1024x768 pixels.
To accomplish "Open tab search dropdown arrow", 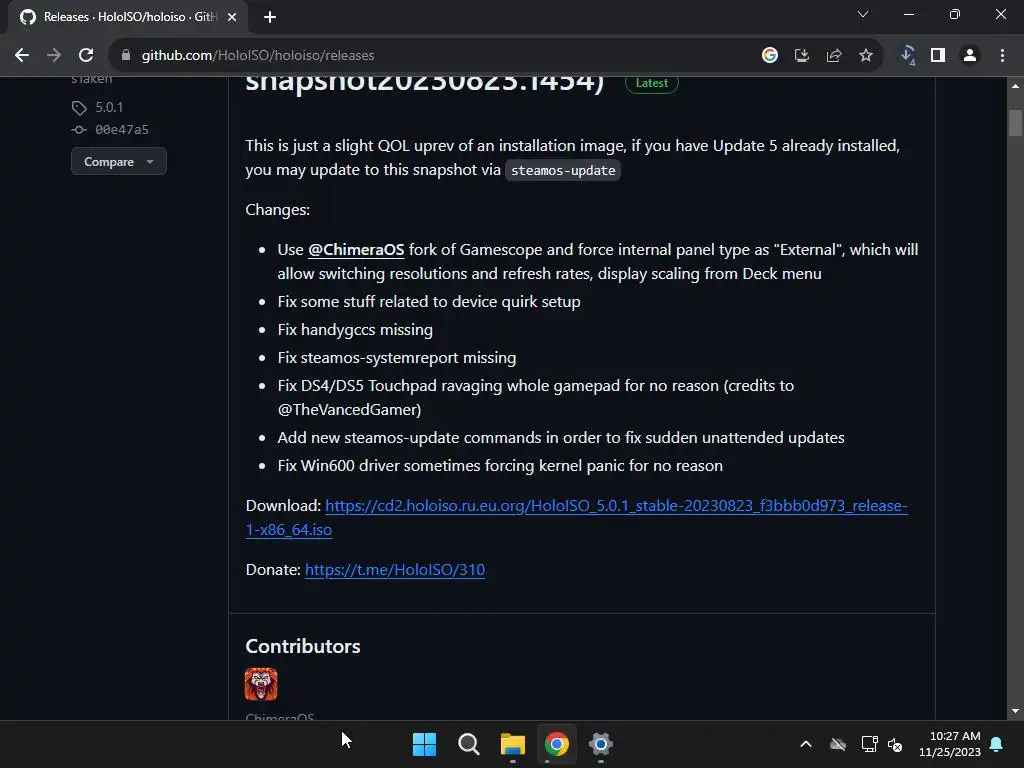I will click(x=863, y=14).
